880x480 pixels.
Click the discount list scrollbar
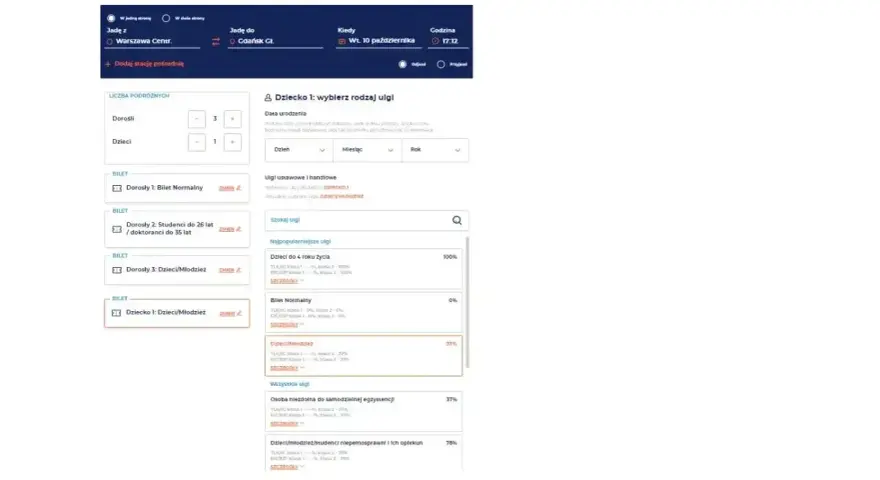(x=468, y=302)
